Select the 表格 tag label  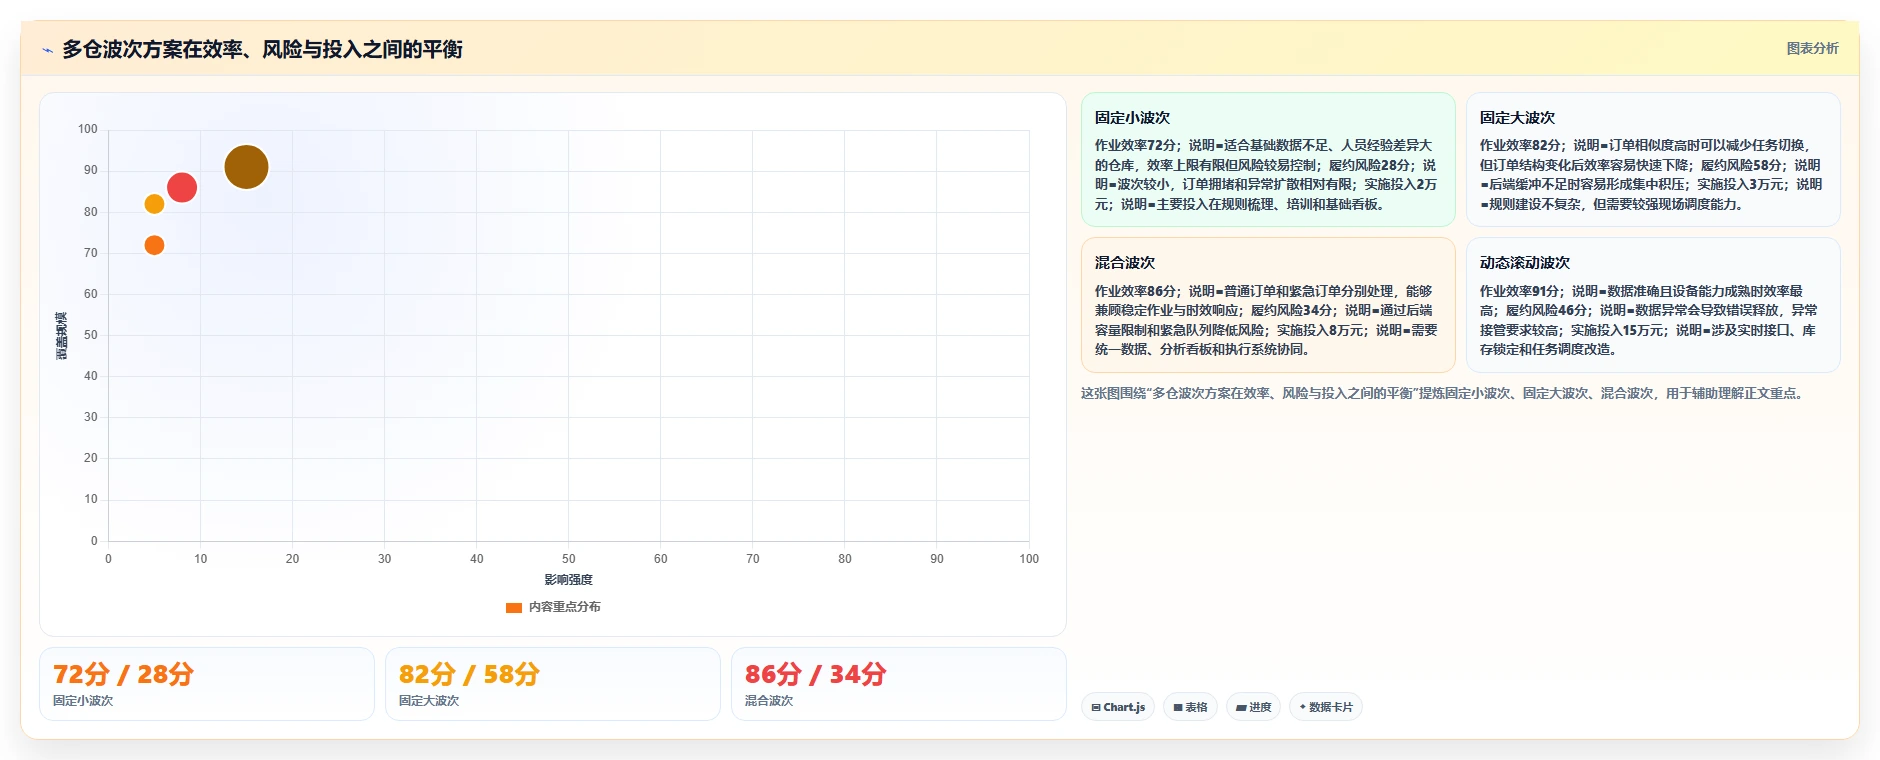pyautogui.click(x=1196, y=707)
